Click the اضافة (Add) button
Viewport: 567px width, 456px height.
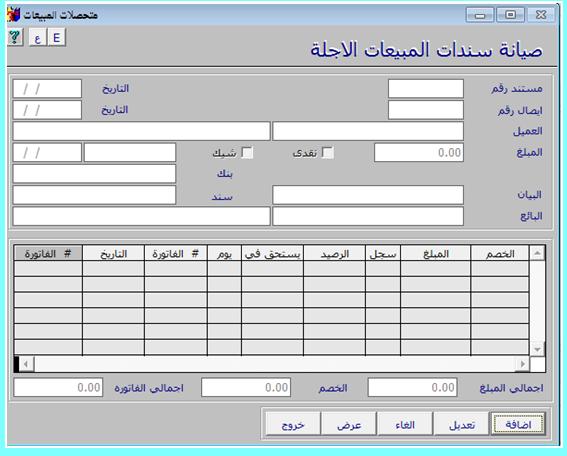(x=519, y=424)
